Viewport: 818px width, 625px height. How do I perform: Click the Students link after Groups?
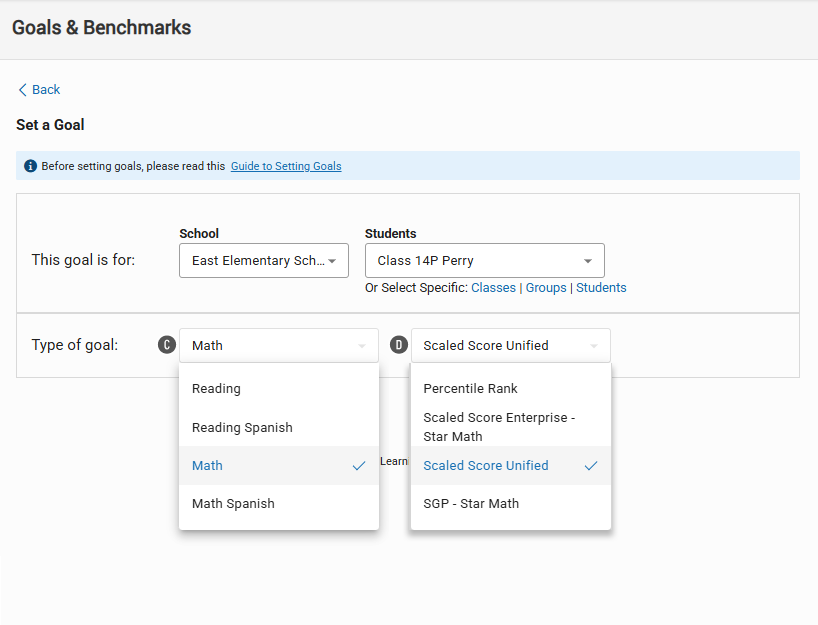(x=601, y=288)
